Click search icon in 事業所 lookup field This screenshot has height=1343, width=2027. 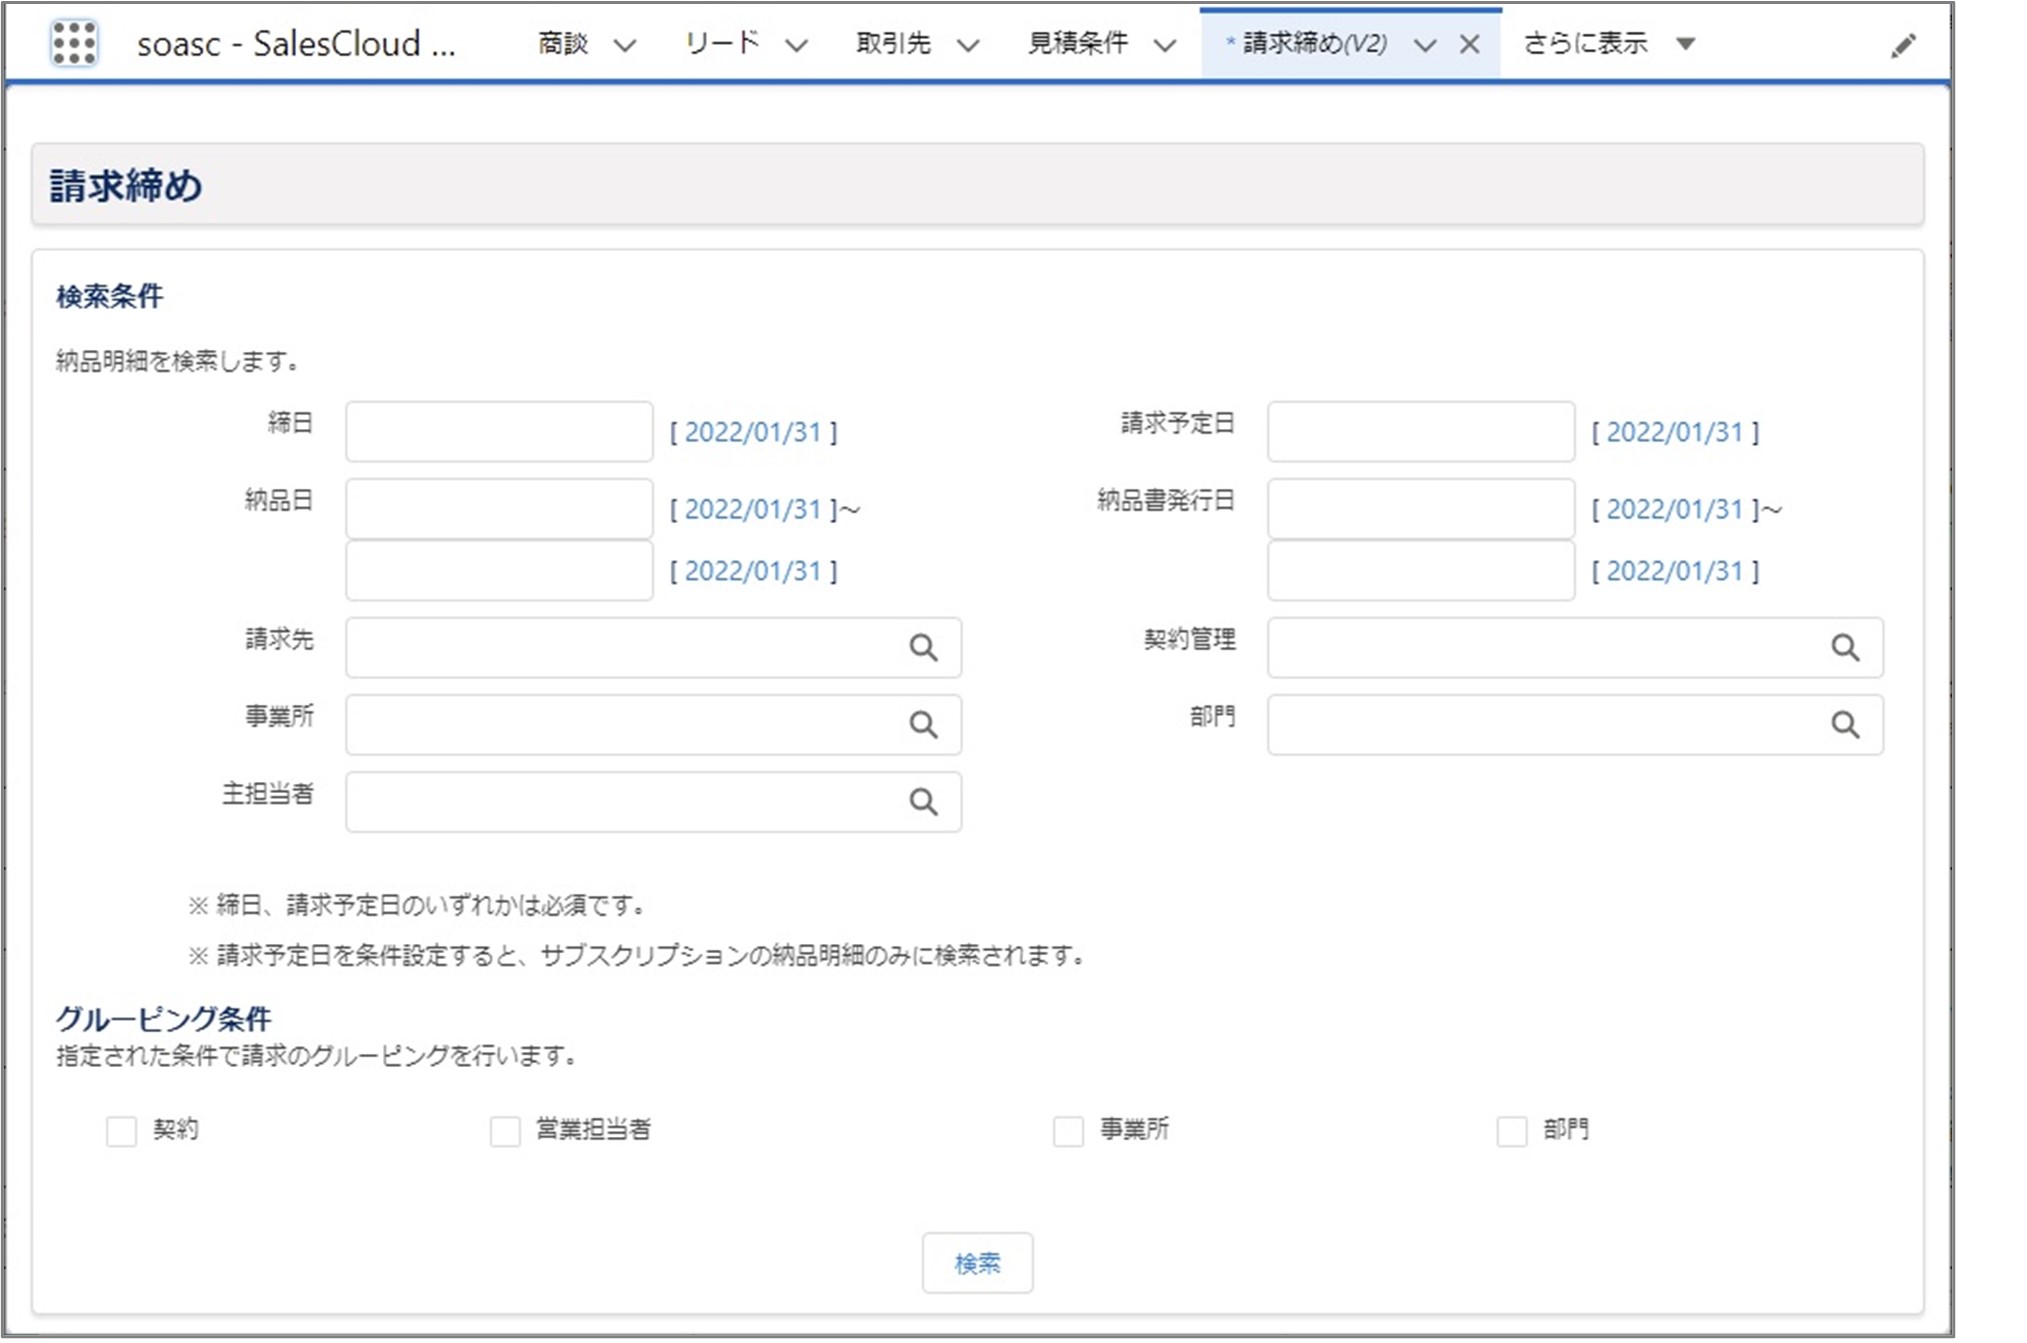(923, 724)
